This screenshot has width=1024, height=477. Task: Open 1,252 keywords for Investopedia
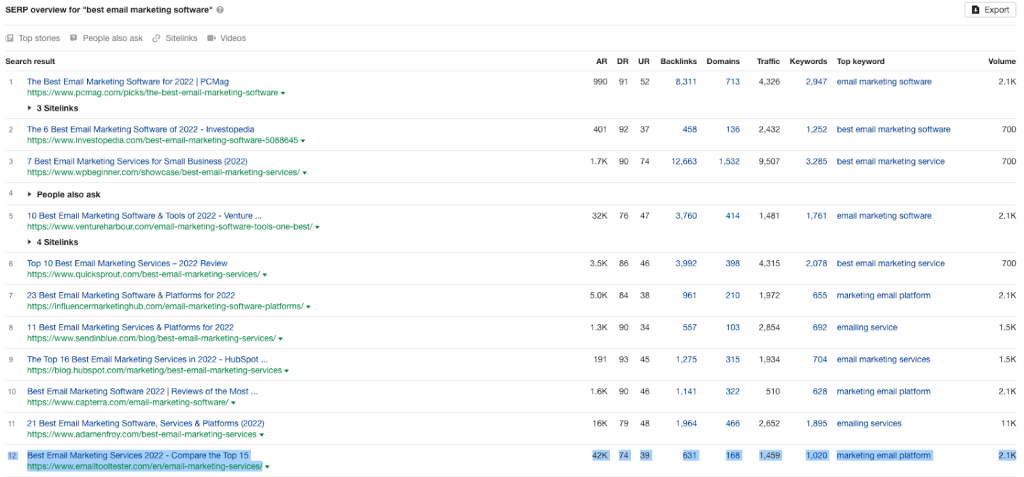pyautogui.click(x=816, y=129)
